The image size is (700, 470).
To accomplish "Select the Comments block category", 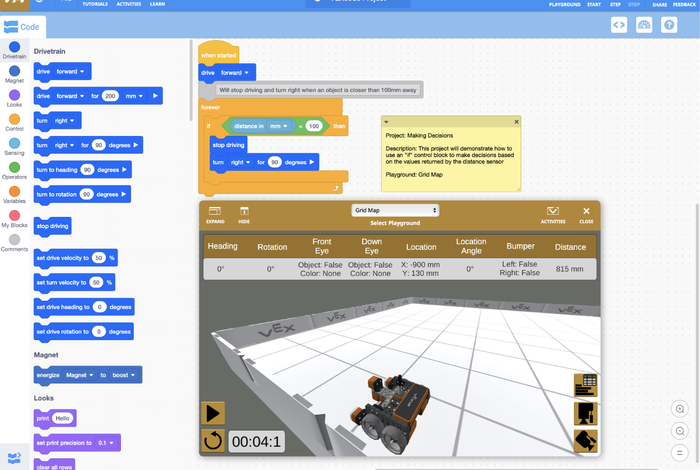I will pos(14,243).
